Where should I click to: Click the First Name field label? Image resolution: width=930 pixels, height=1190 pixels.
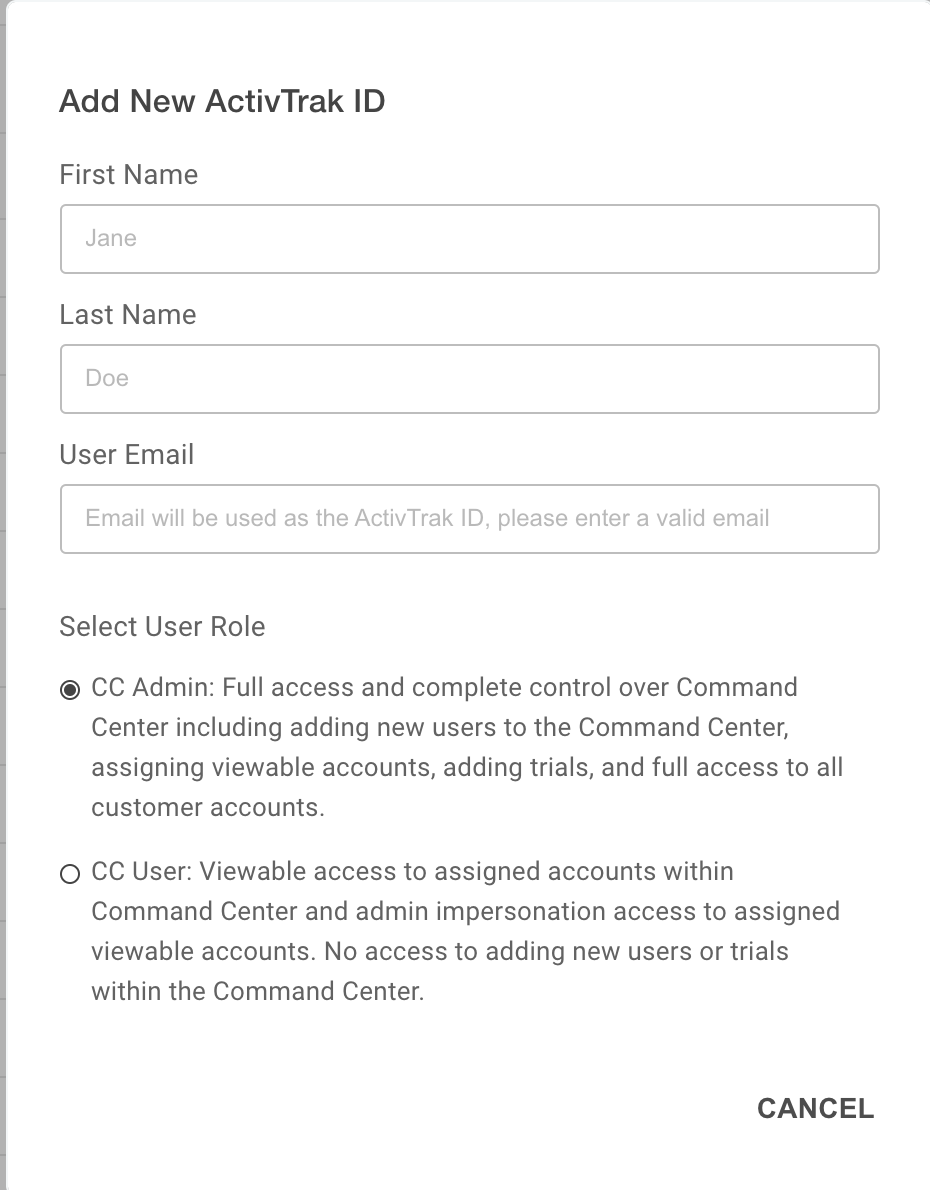(x=128, y=175)
